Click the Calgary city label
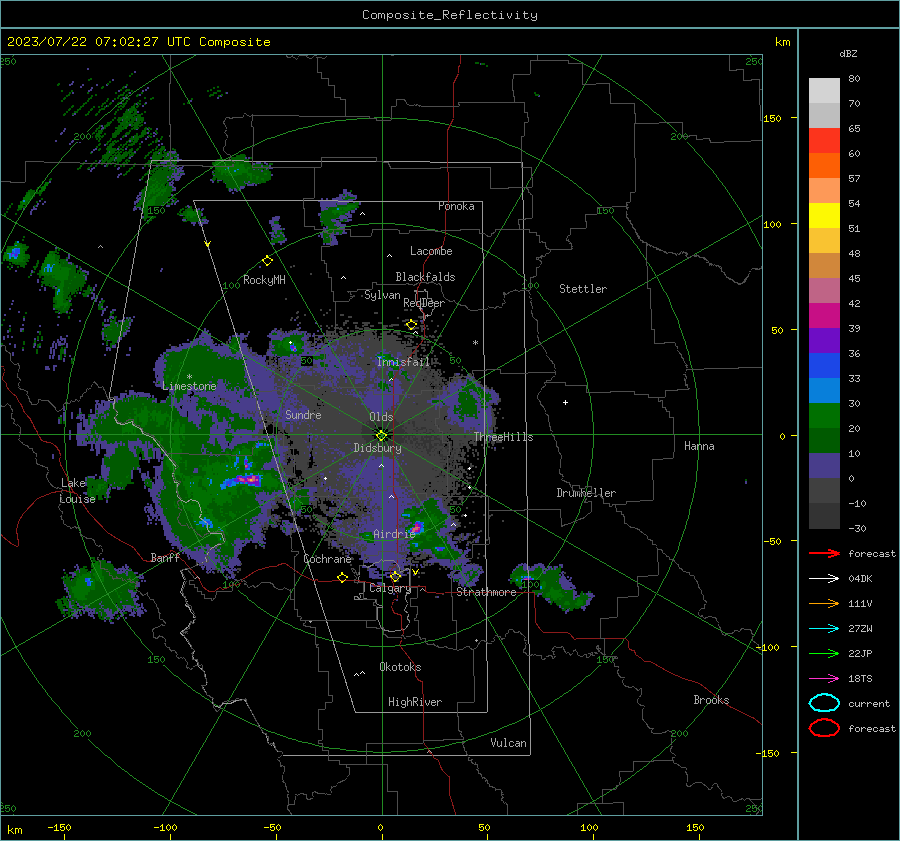900x841 pixels. pyautogui.click(x=390, y=588)
